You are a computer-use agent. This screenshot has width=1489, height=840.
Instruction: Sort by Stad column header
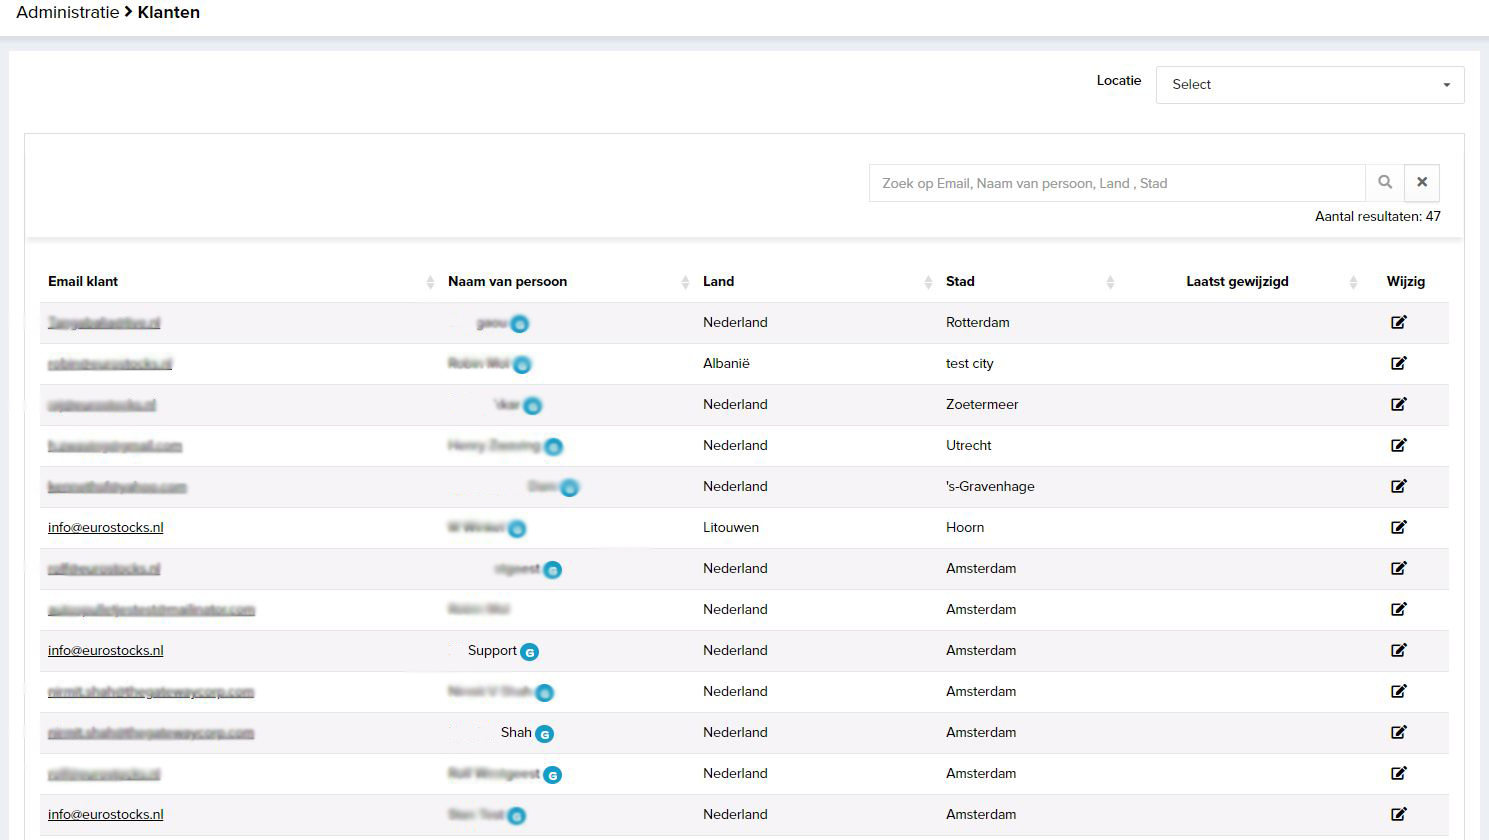[x=960, y=282]
